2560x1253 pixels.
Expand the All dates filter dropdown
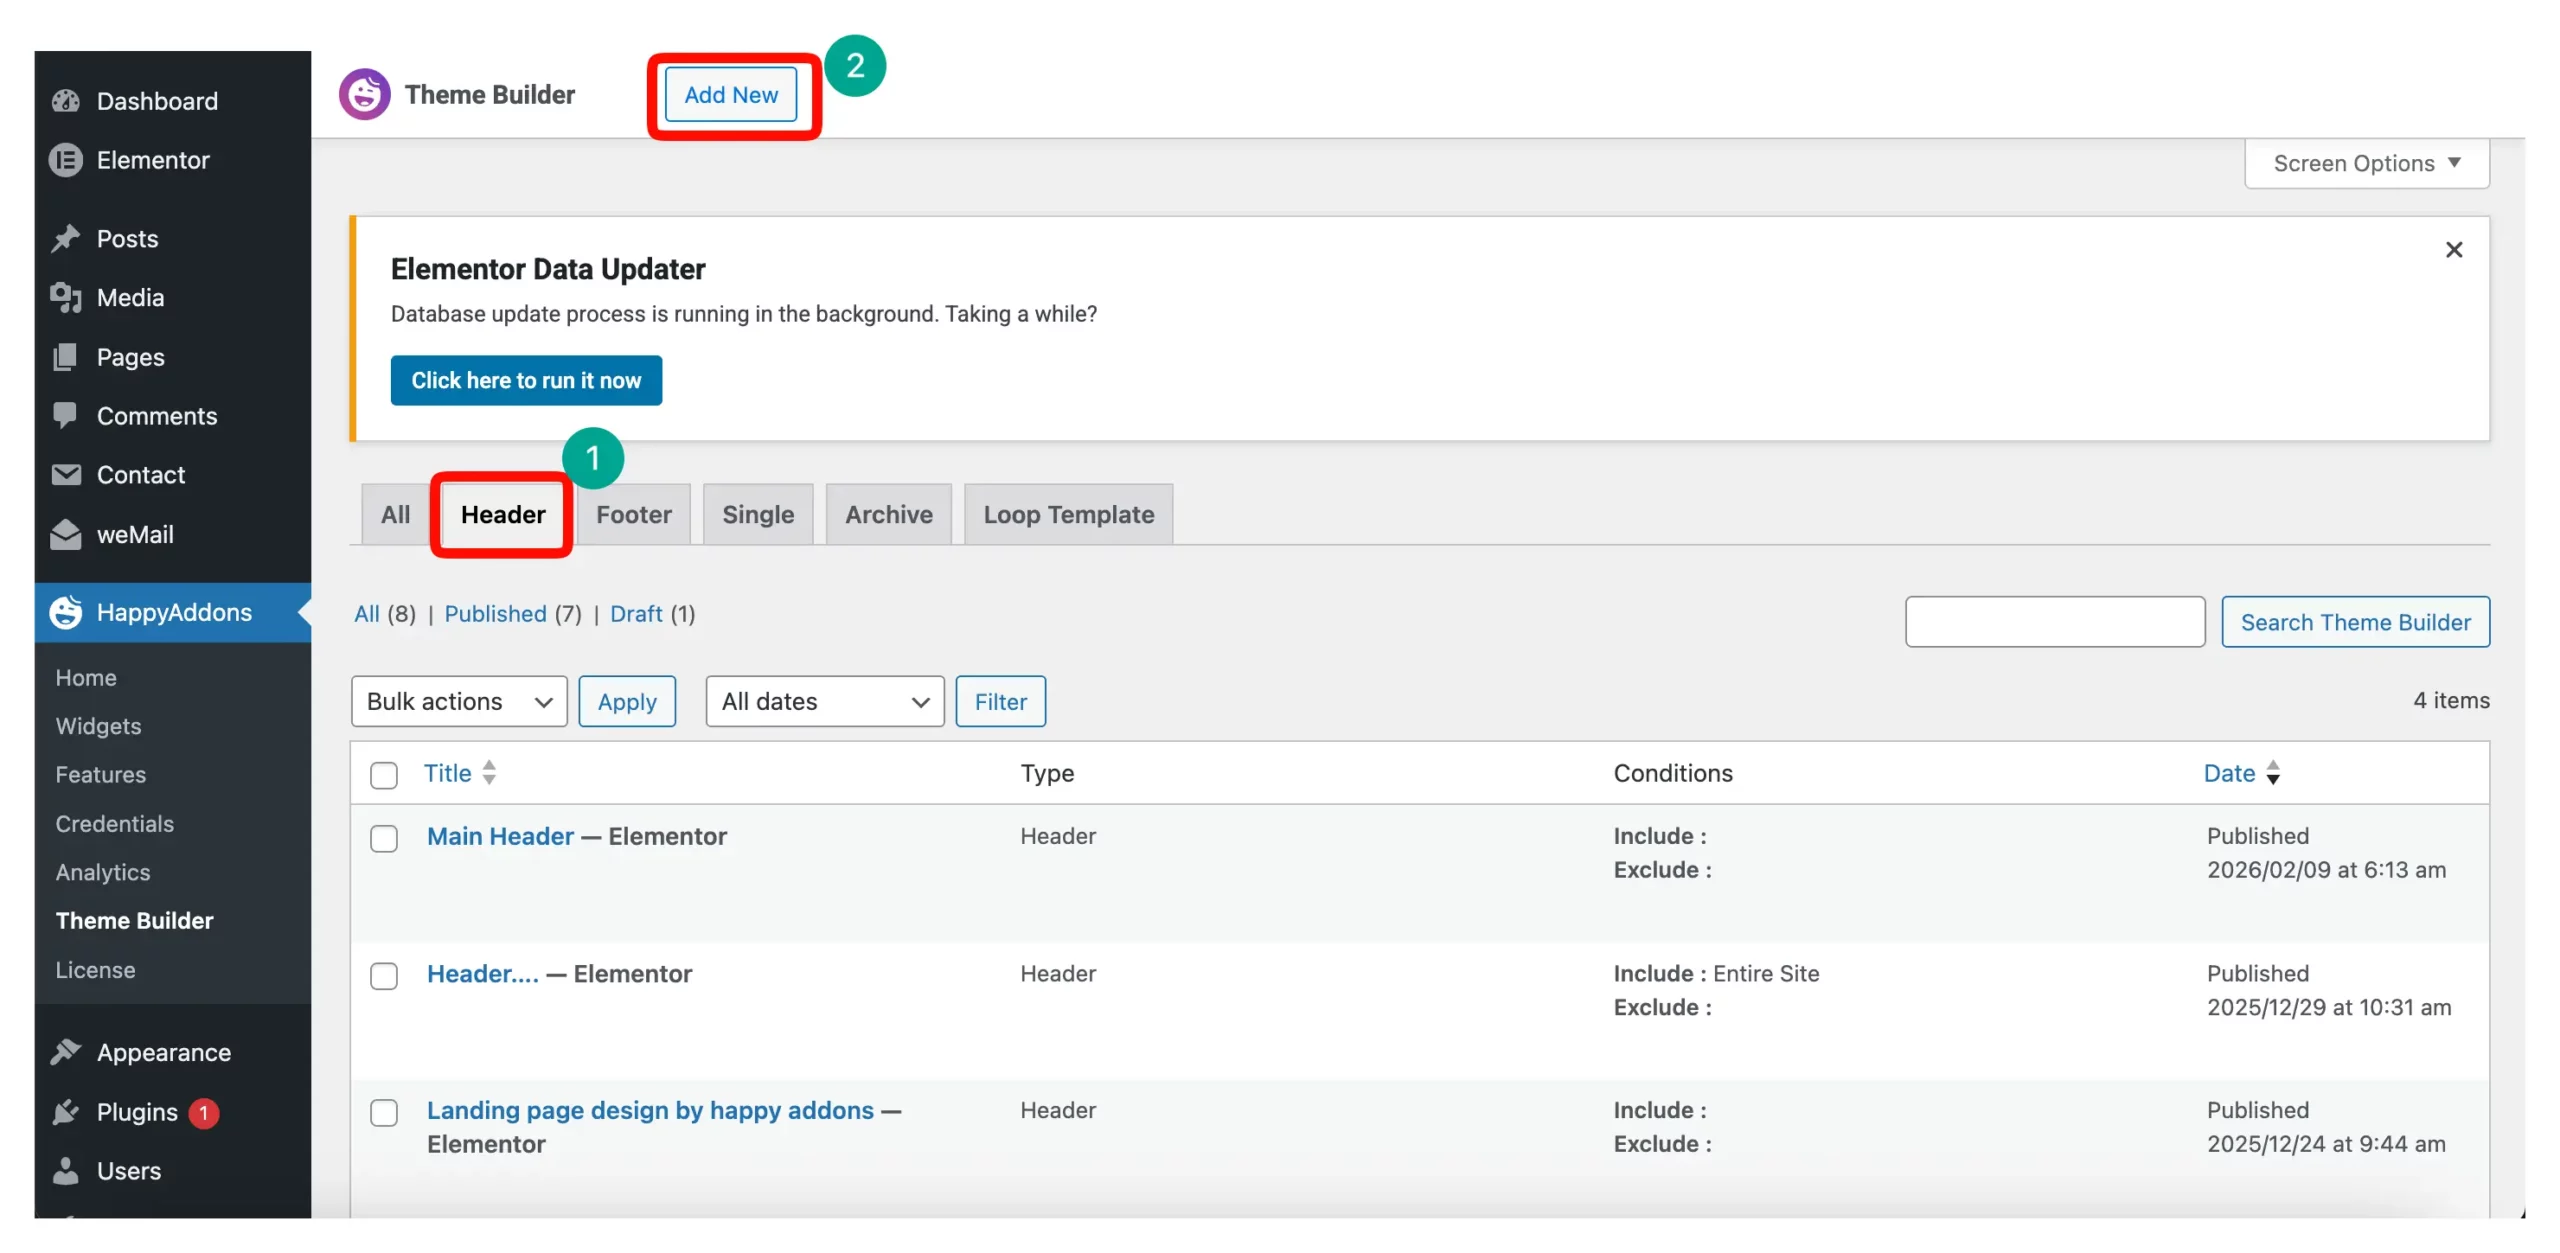click(824, 701)
